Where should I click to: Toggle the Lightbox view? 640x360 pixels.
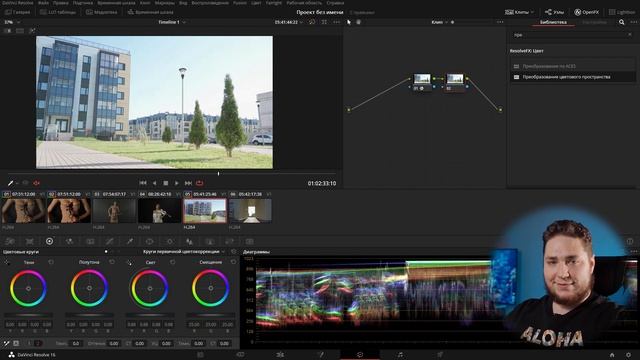pos(622,12)
